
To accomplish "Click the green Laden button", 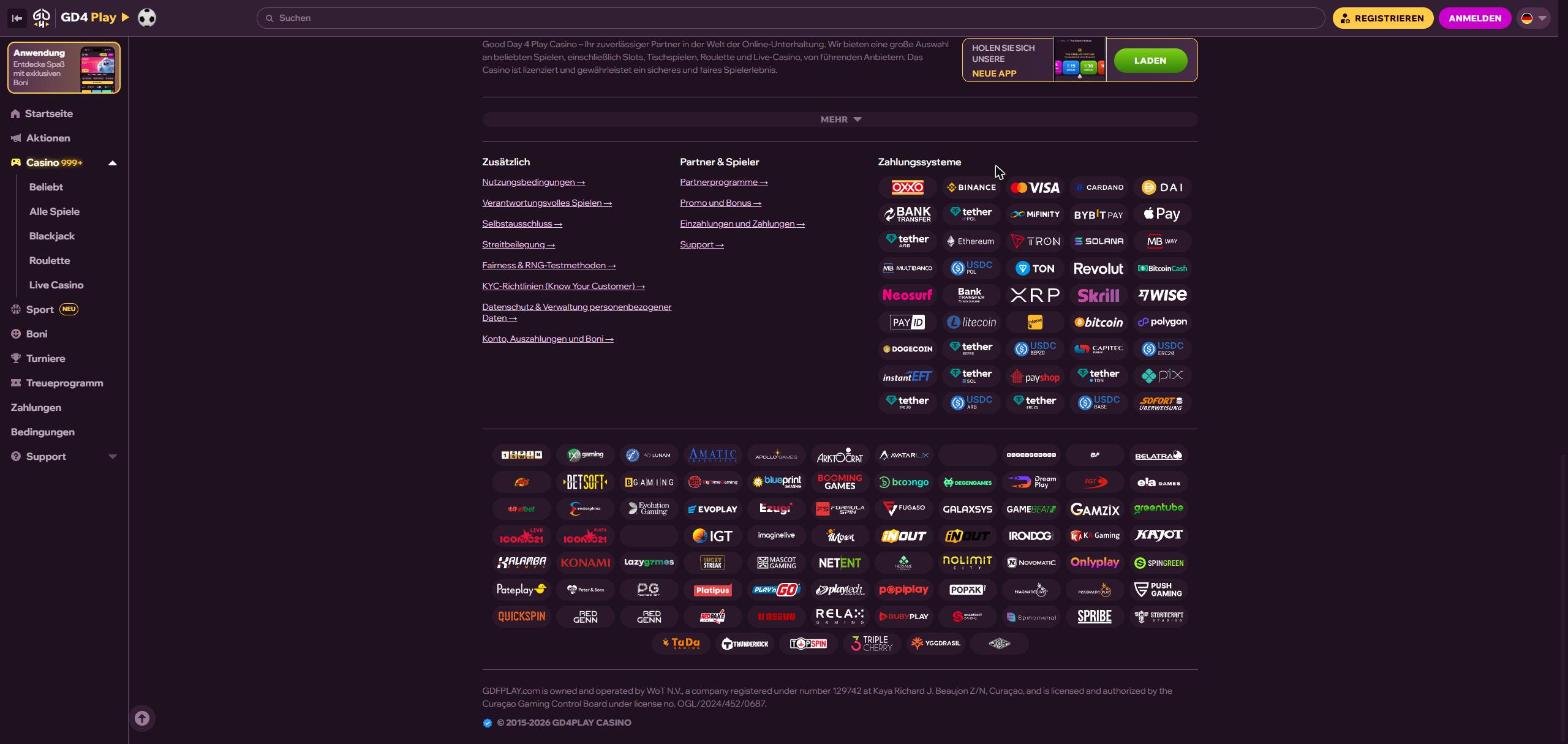I will [x=1150, y=60].
